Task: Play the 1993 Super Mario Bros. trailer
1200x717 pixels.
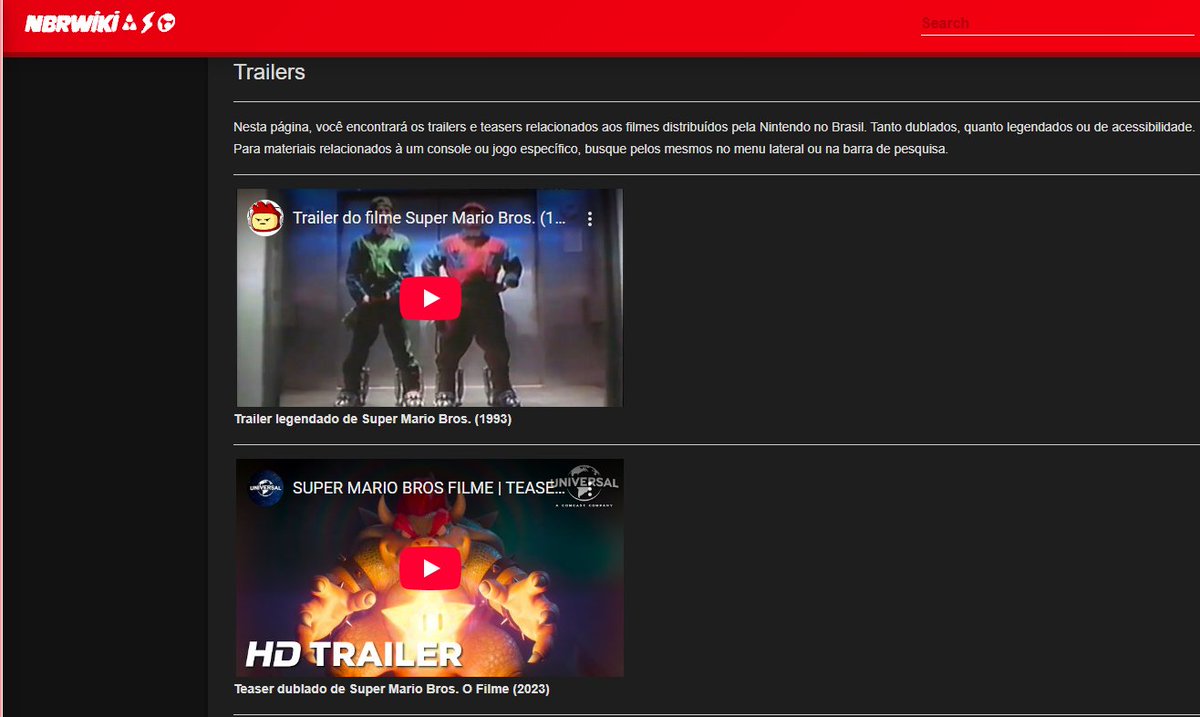Action: coord(430,298)
